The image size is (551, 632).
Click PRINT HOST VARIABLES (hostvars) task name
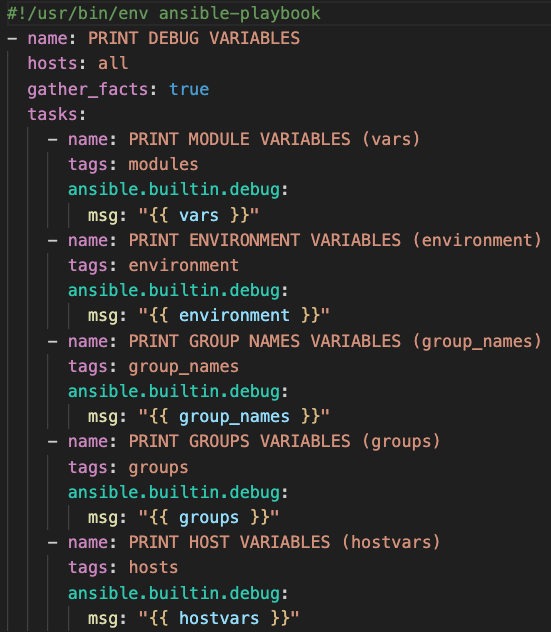tap(285, 543)
